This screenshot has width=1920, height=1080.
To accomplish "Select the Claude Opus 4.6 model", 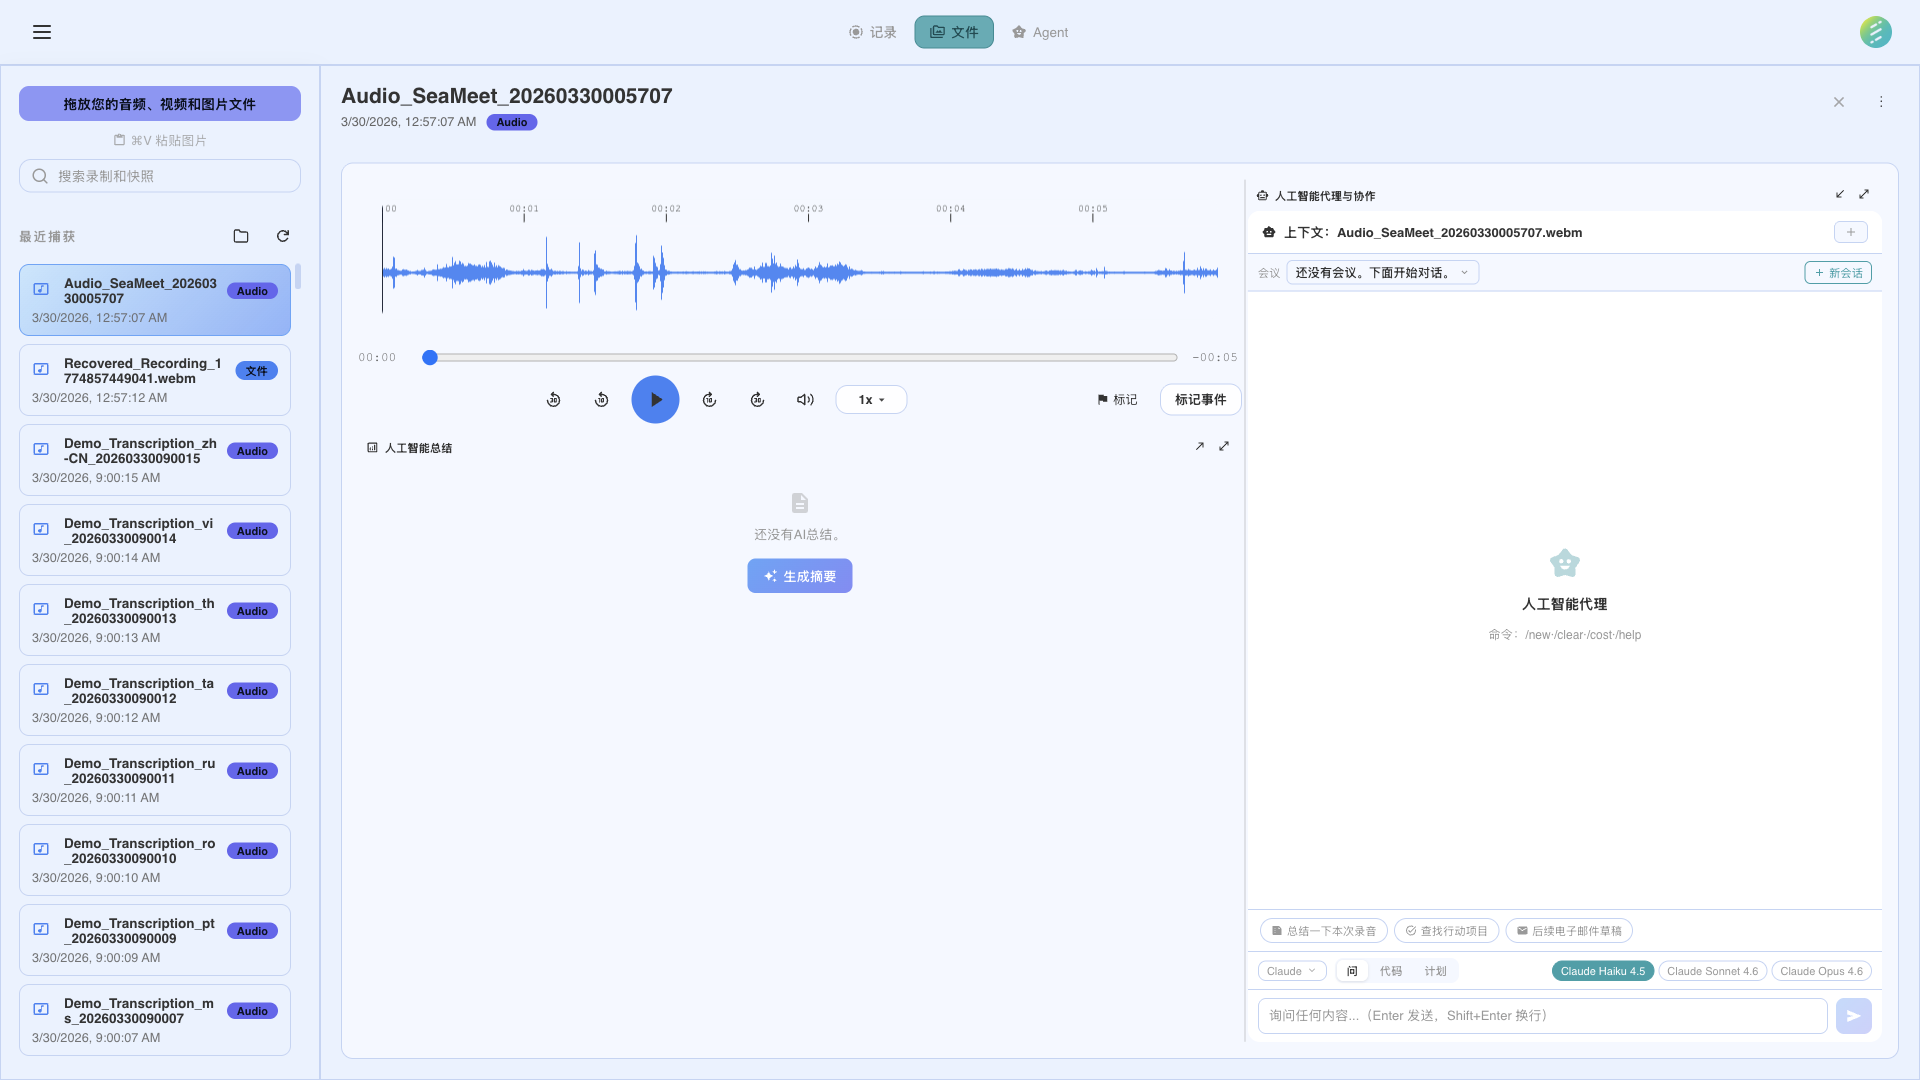I will (x=1821, y=971).
